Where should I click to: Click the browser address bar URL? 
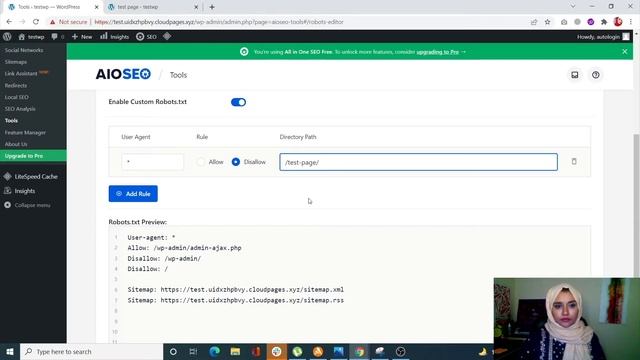coord(219,22)
